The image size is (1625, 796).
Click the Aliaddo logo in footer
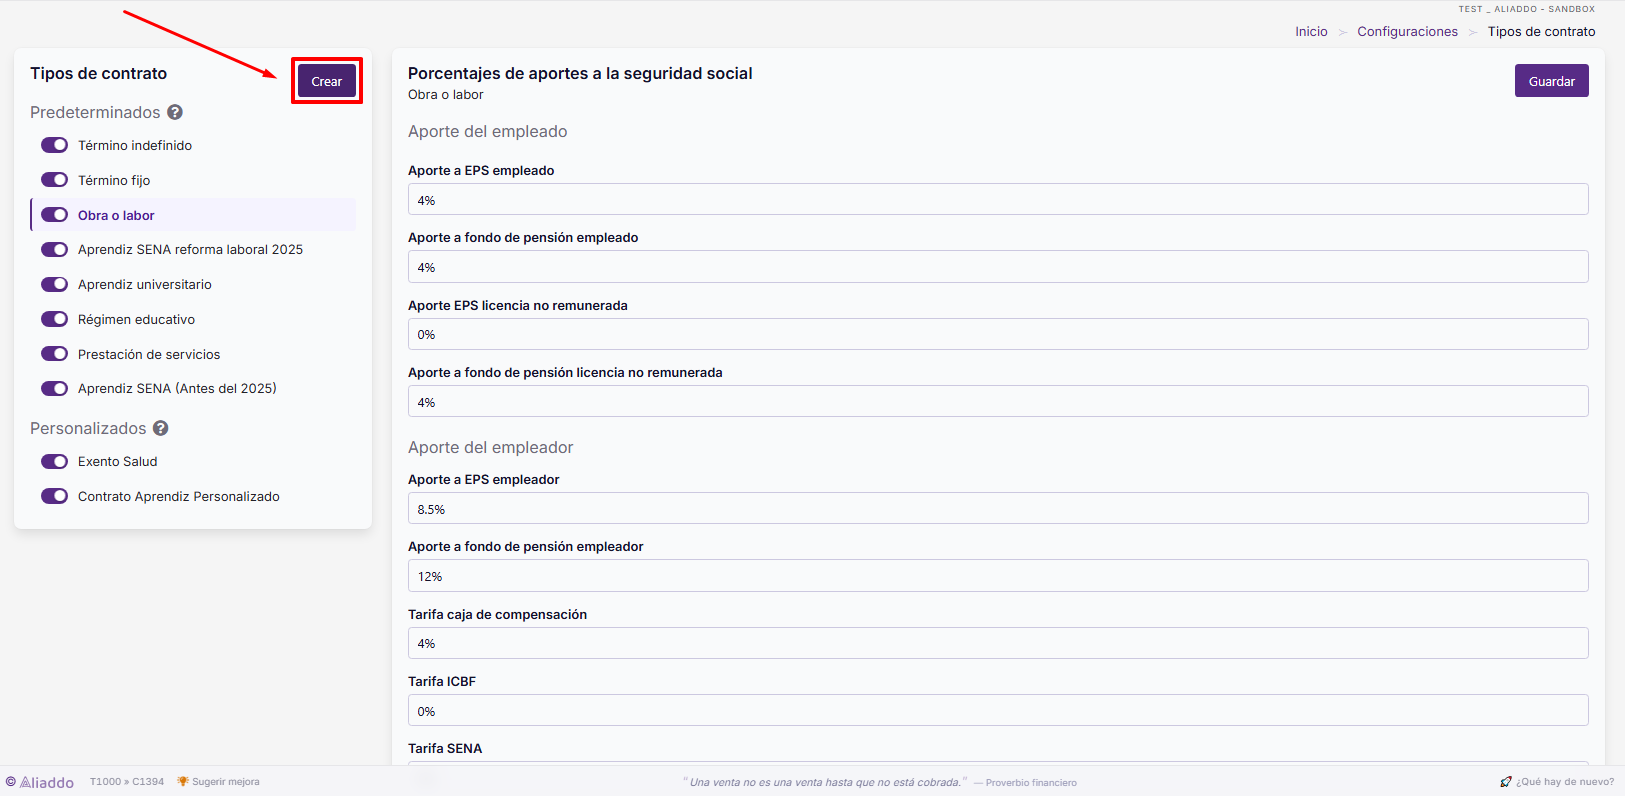(x=40, y=782)
